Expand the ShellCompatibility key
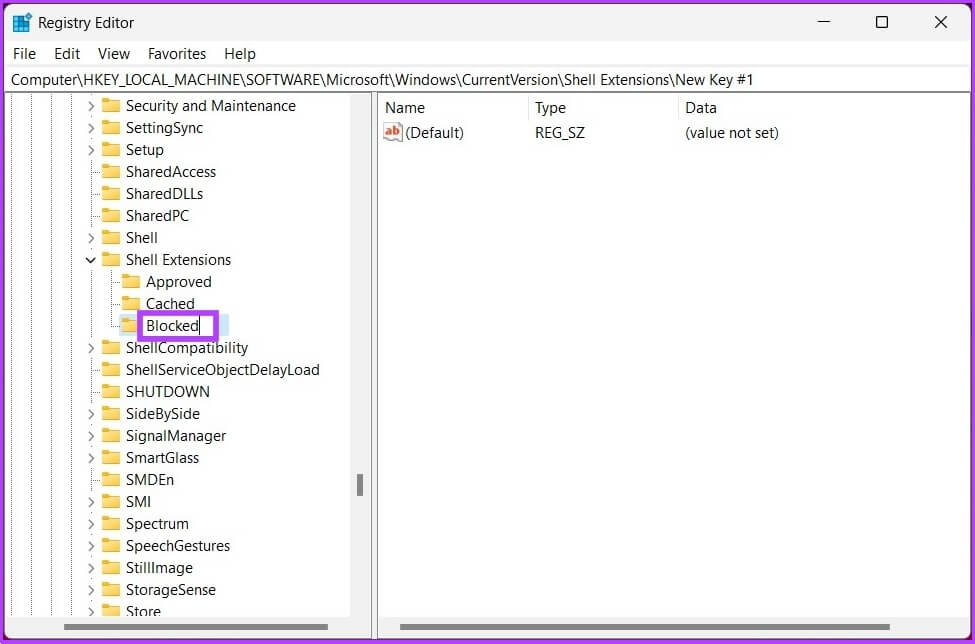Screen dimensions: 975x644 point(91,348)
